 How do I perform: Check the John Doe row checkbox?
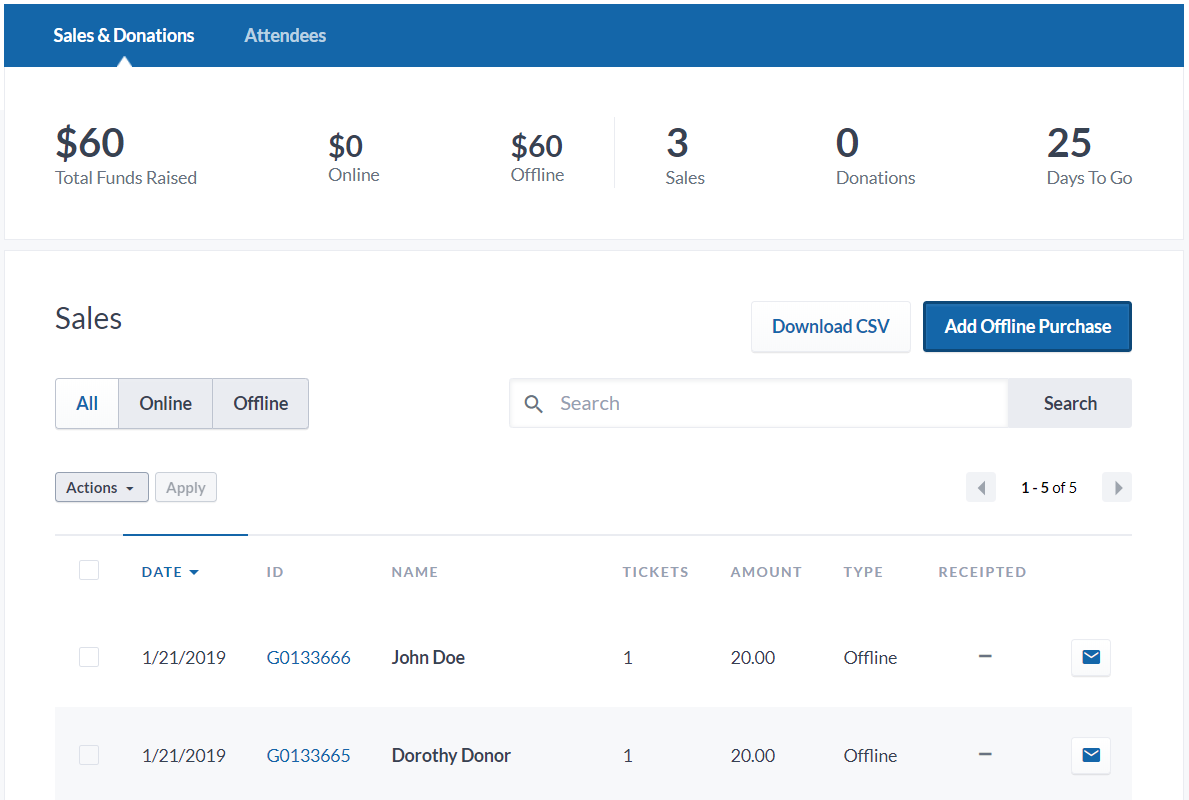pos(89,657)
